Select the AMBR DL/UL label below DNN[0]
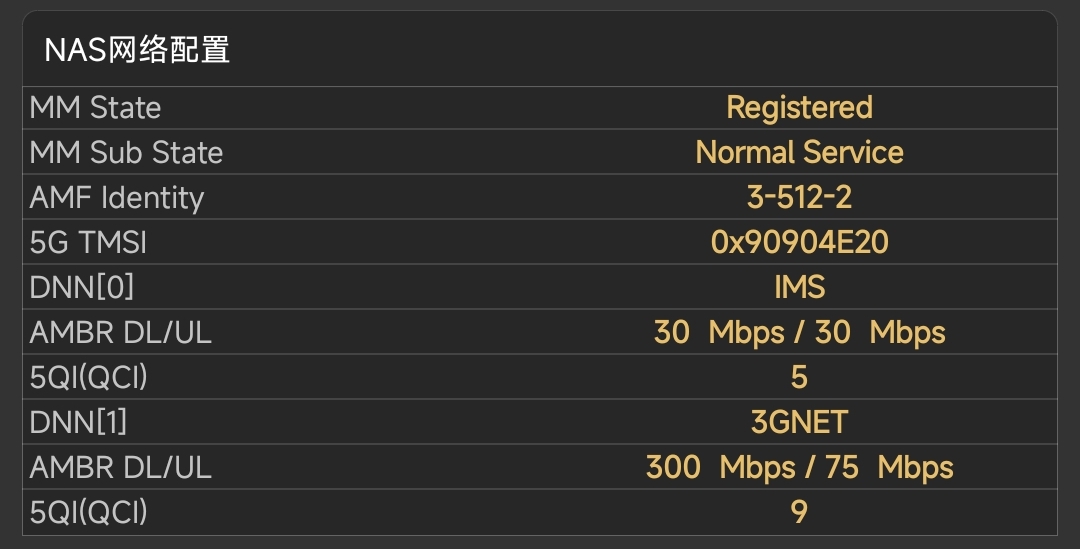Screen dimensions: 1080x549 [121, 333]
